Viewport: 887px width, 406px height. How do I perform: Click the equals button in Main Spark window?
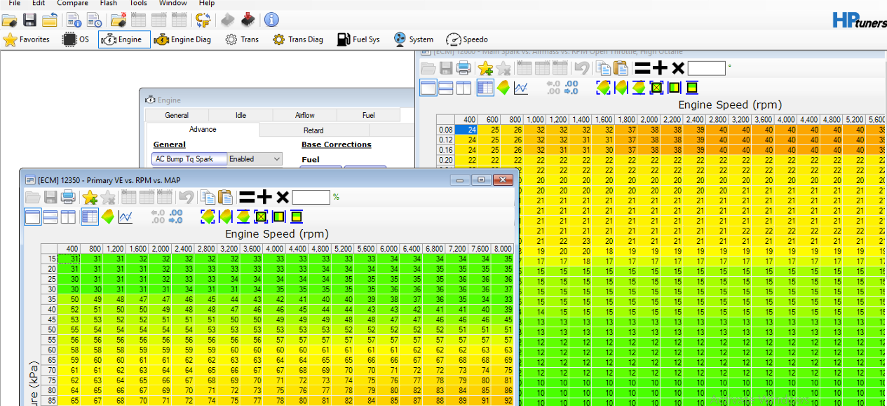coord(641,69)
